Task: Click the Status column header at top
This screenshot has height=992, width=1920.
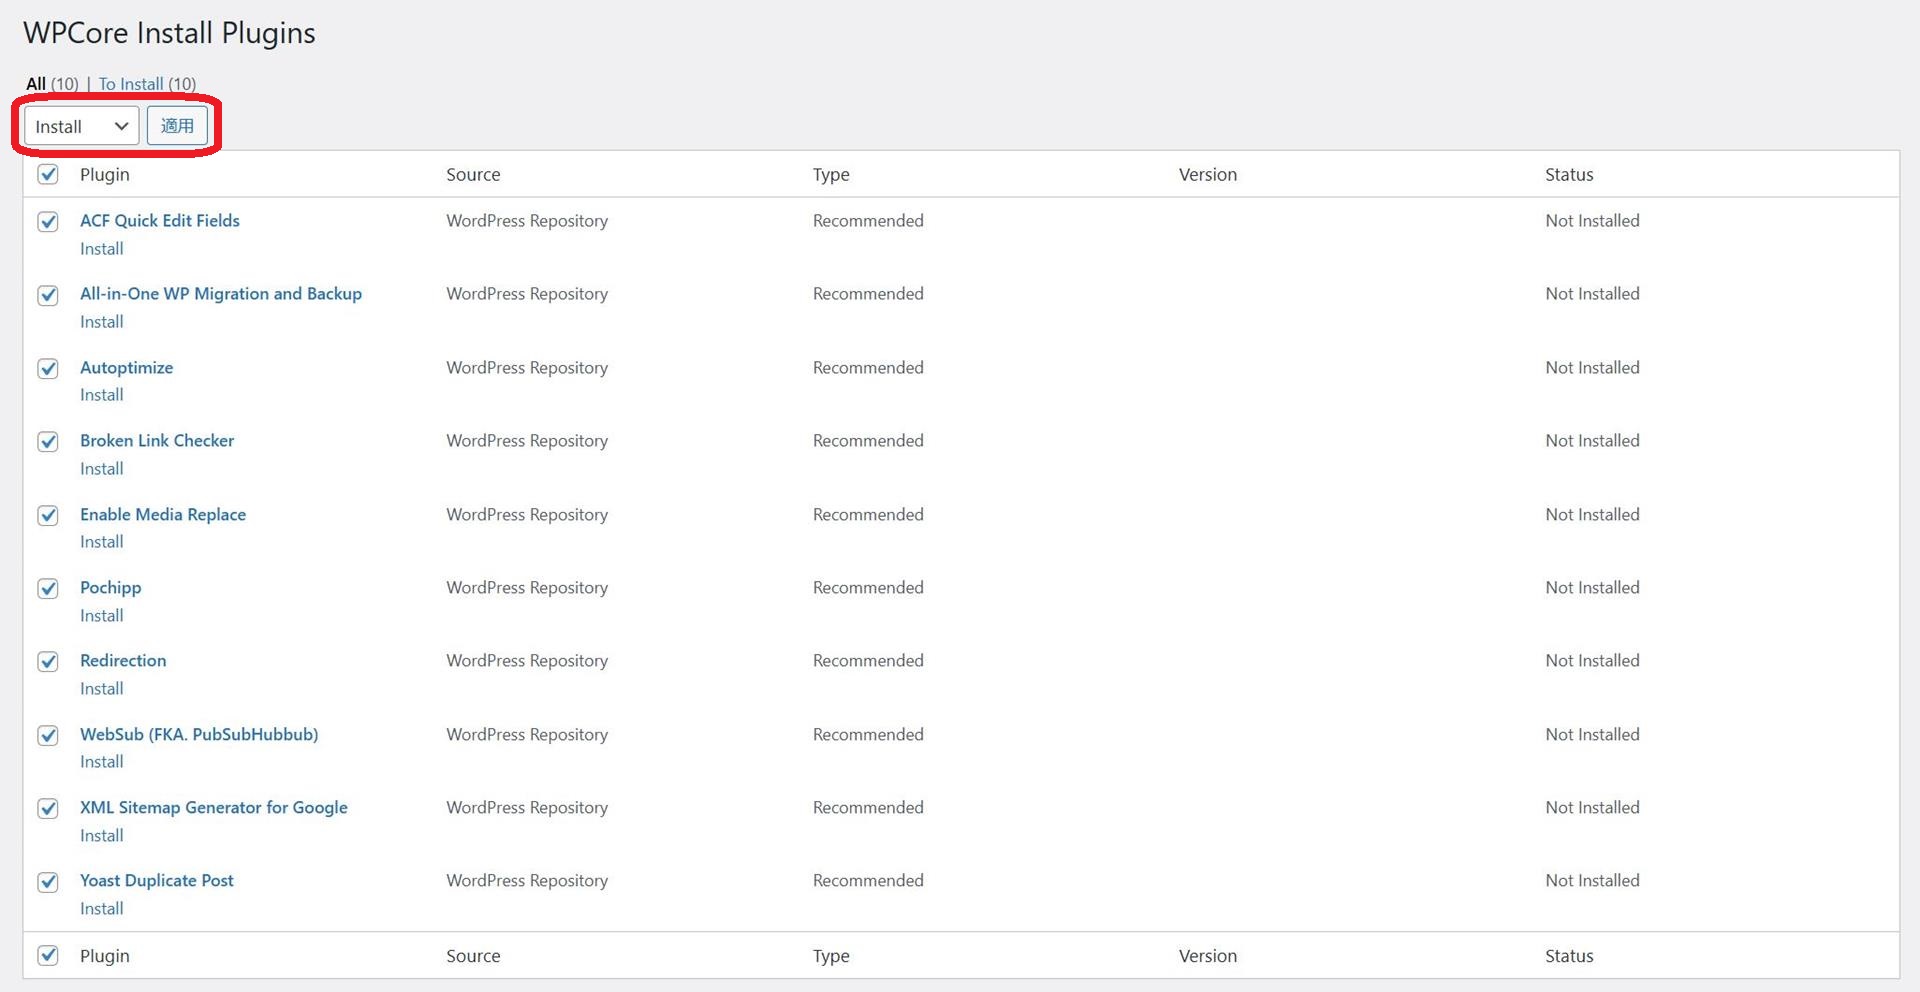Action: 1569,175
